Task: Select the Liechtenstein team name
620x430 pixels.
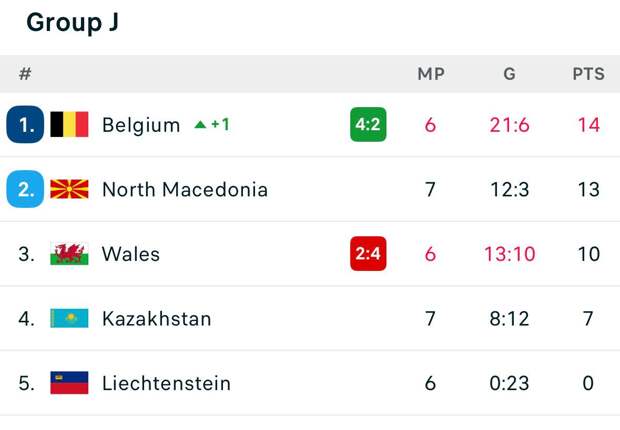Action: pos(166,383)
